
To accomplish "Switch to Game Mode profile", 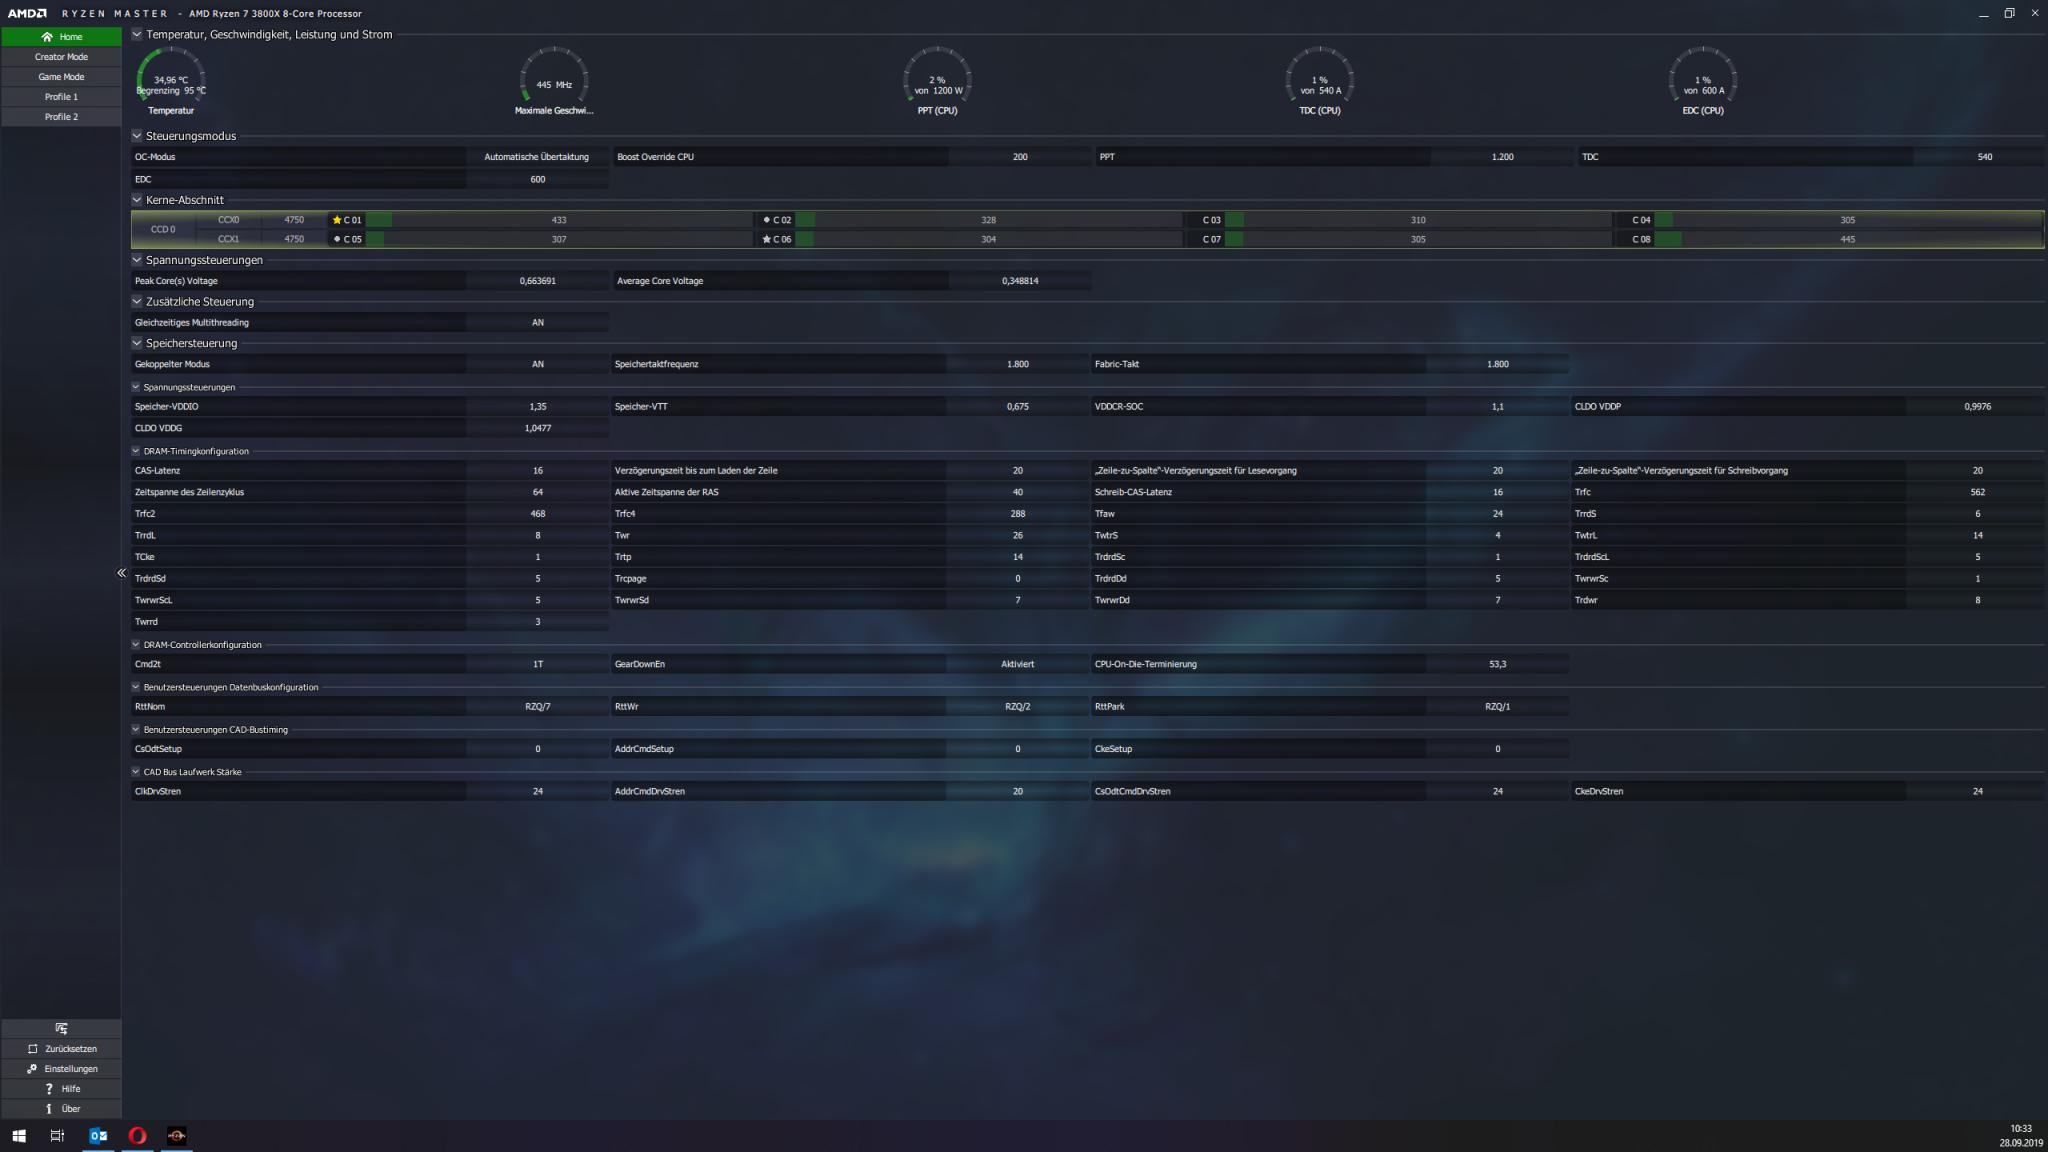I will click(x=61, y=77).
